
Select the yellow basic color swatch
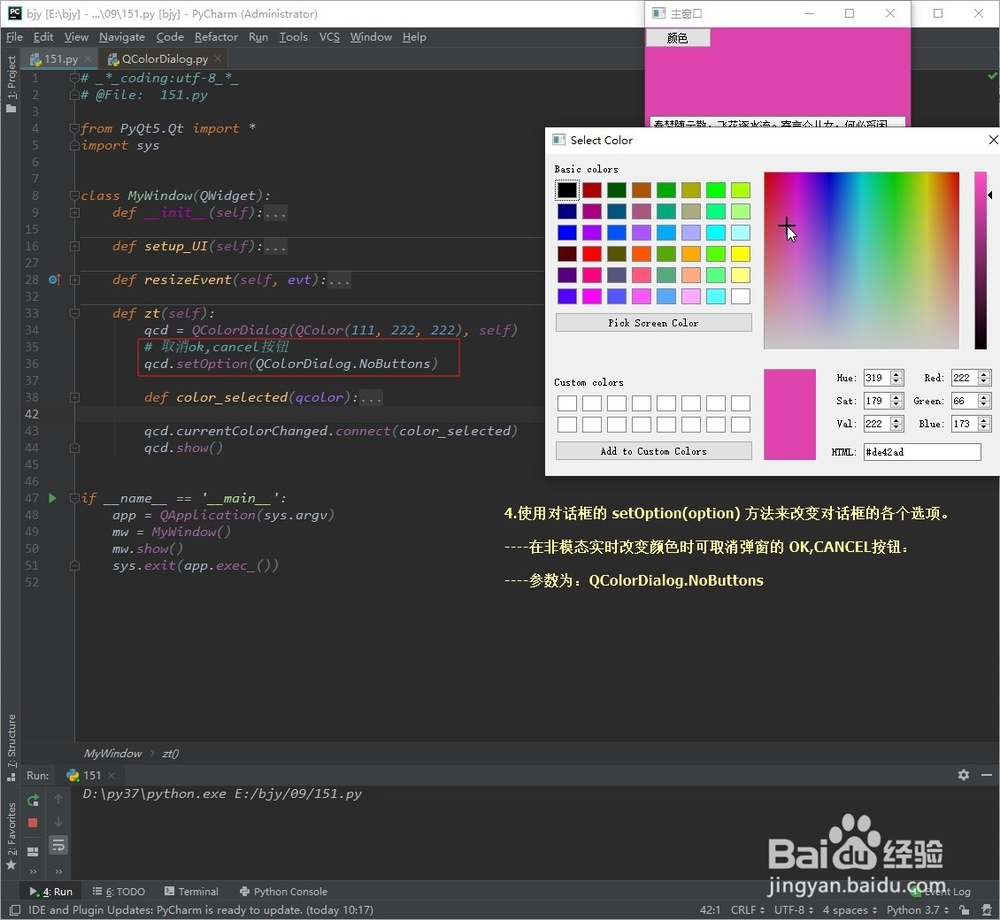740,254
